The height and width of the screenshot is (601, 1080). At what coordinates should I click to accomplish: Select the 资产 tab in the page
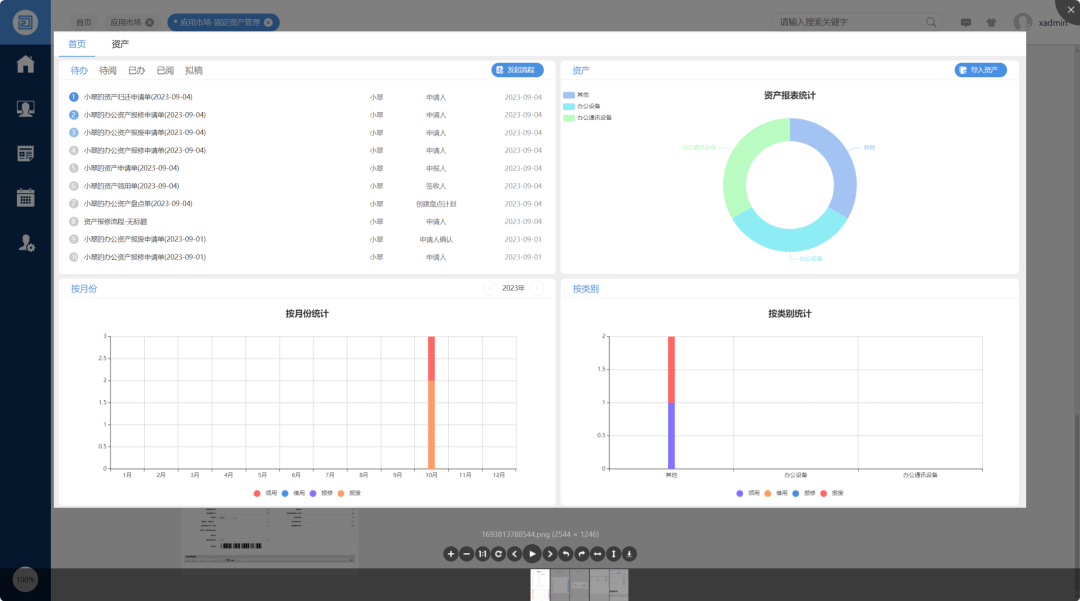tap(120, 44)
